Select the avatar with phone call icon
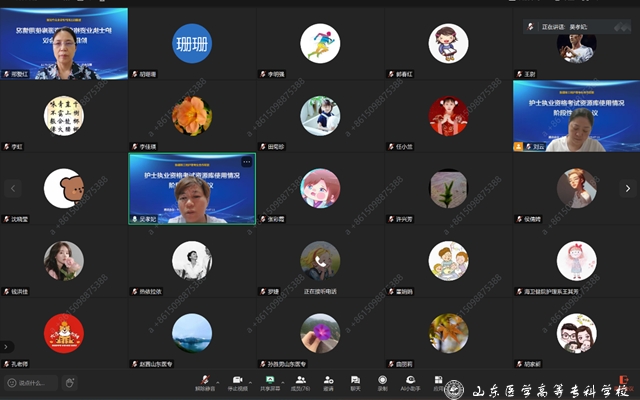The image size is (640, 400). click(x=320, y=261)
